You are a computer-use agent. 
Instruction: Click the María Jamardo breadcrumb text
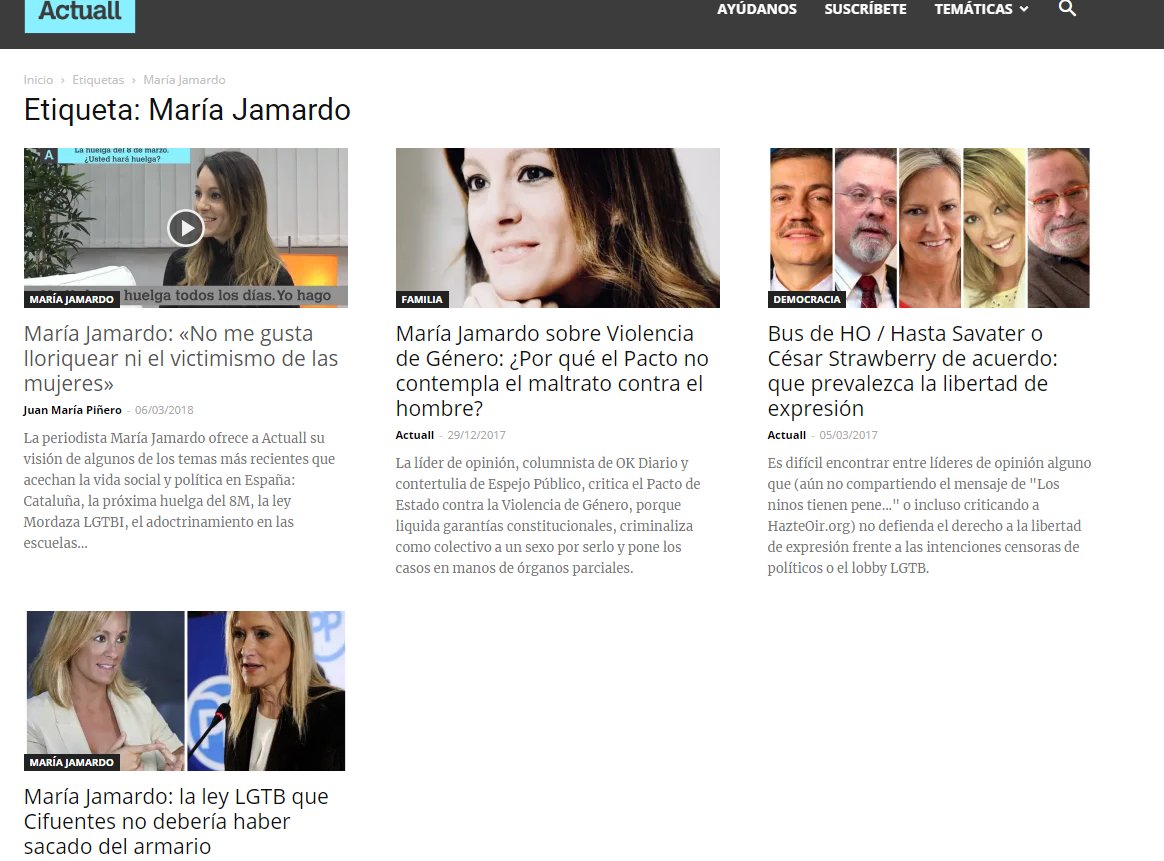(x=184, y=79)
